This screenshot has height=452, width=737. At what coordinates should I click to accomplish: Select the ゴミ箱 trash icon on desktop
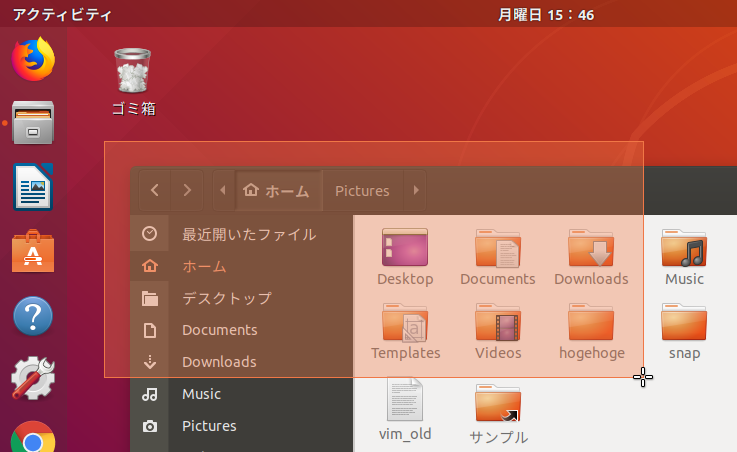[133, 82]
